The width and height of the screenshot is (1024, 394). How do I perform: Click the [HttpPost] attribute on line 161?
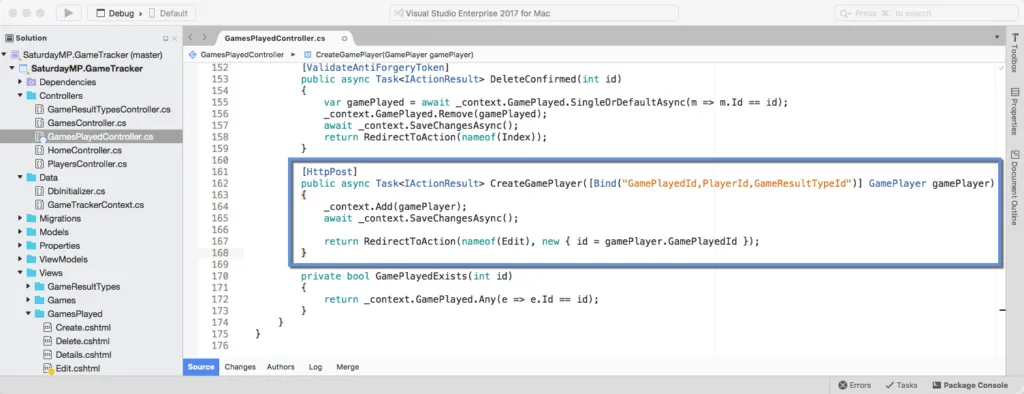329,171
